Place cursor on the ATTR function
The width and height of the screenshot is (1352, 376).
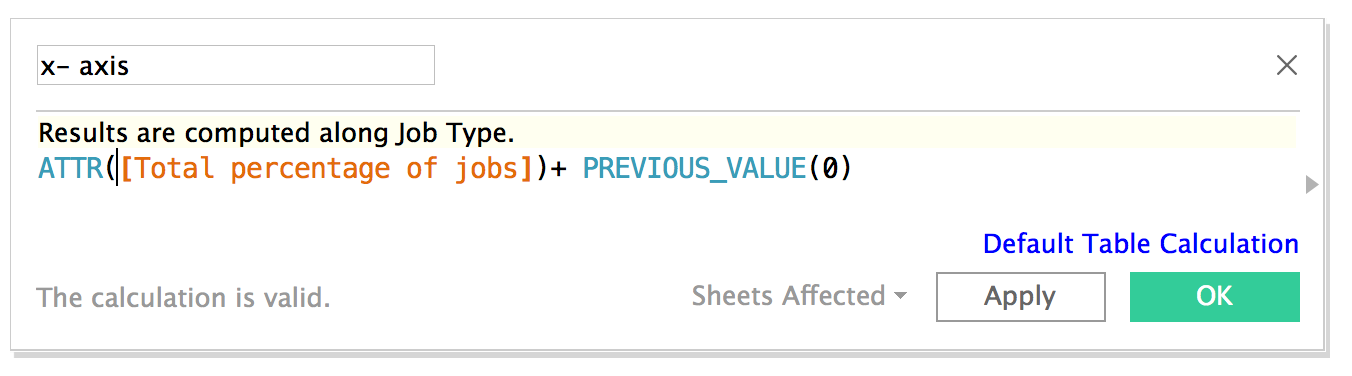pyautogui.click(x=72, y=169)
